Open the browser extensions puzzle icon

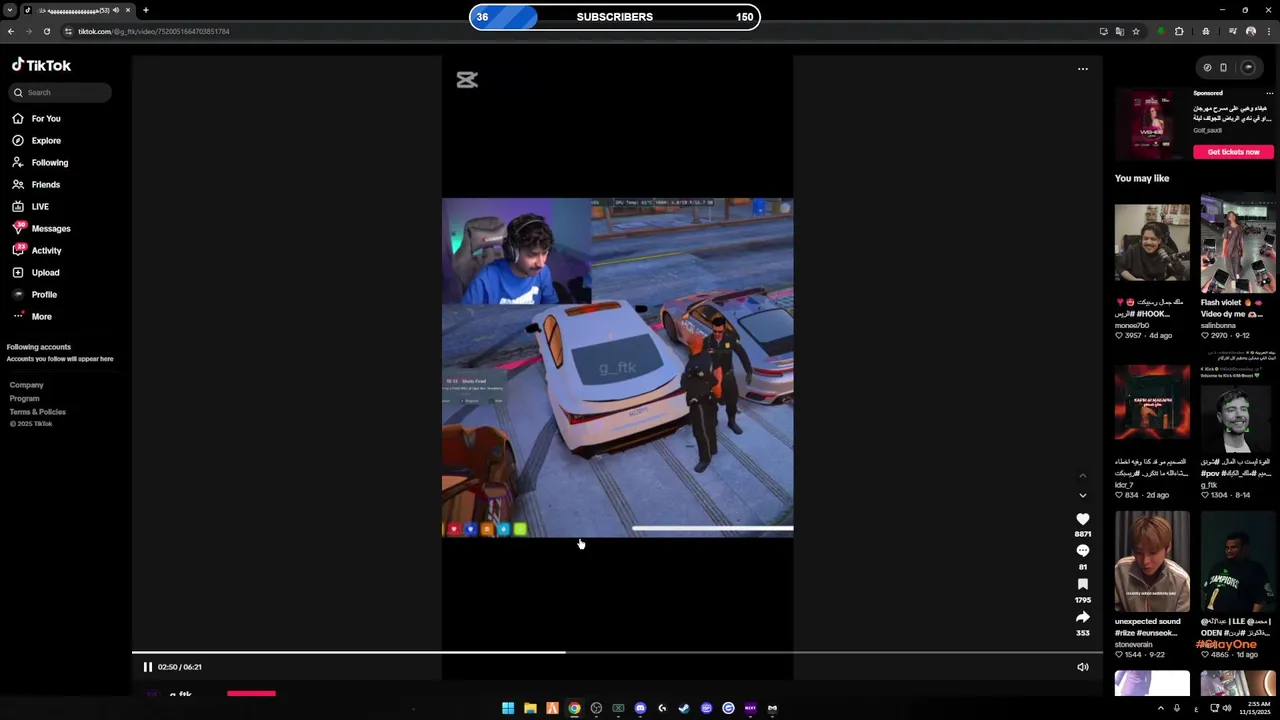(x=1179, y=31)
